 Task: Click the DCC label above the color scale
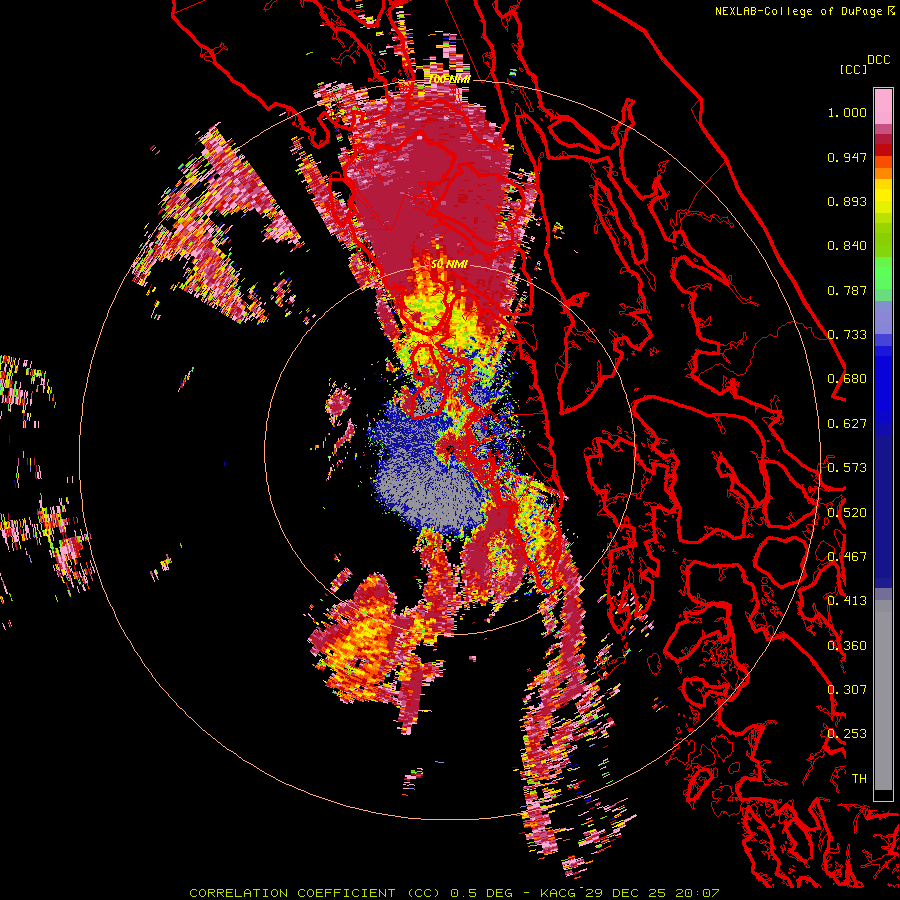[x=878, y=60]
